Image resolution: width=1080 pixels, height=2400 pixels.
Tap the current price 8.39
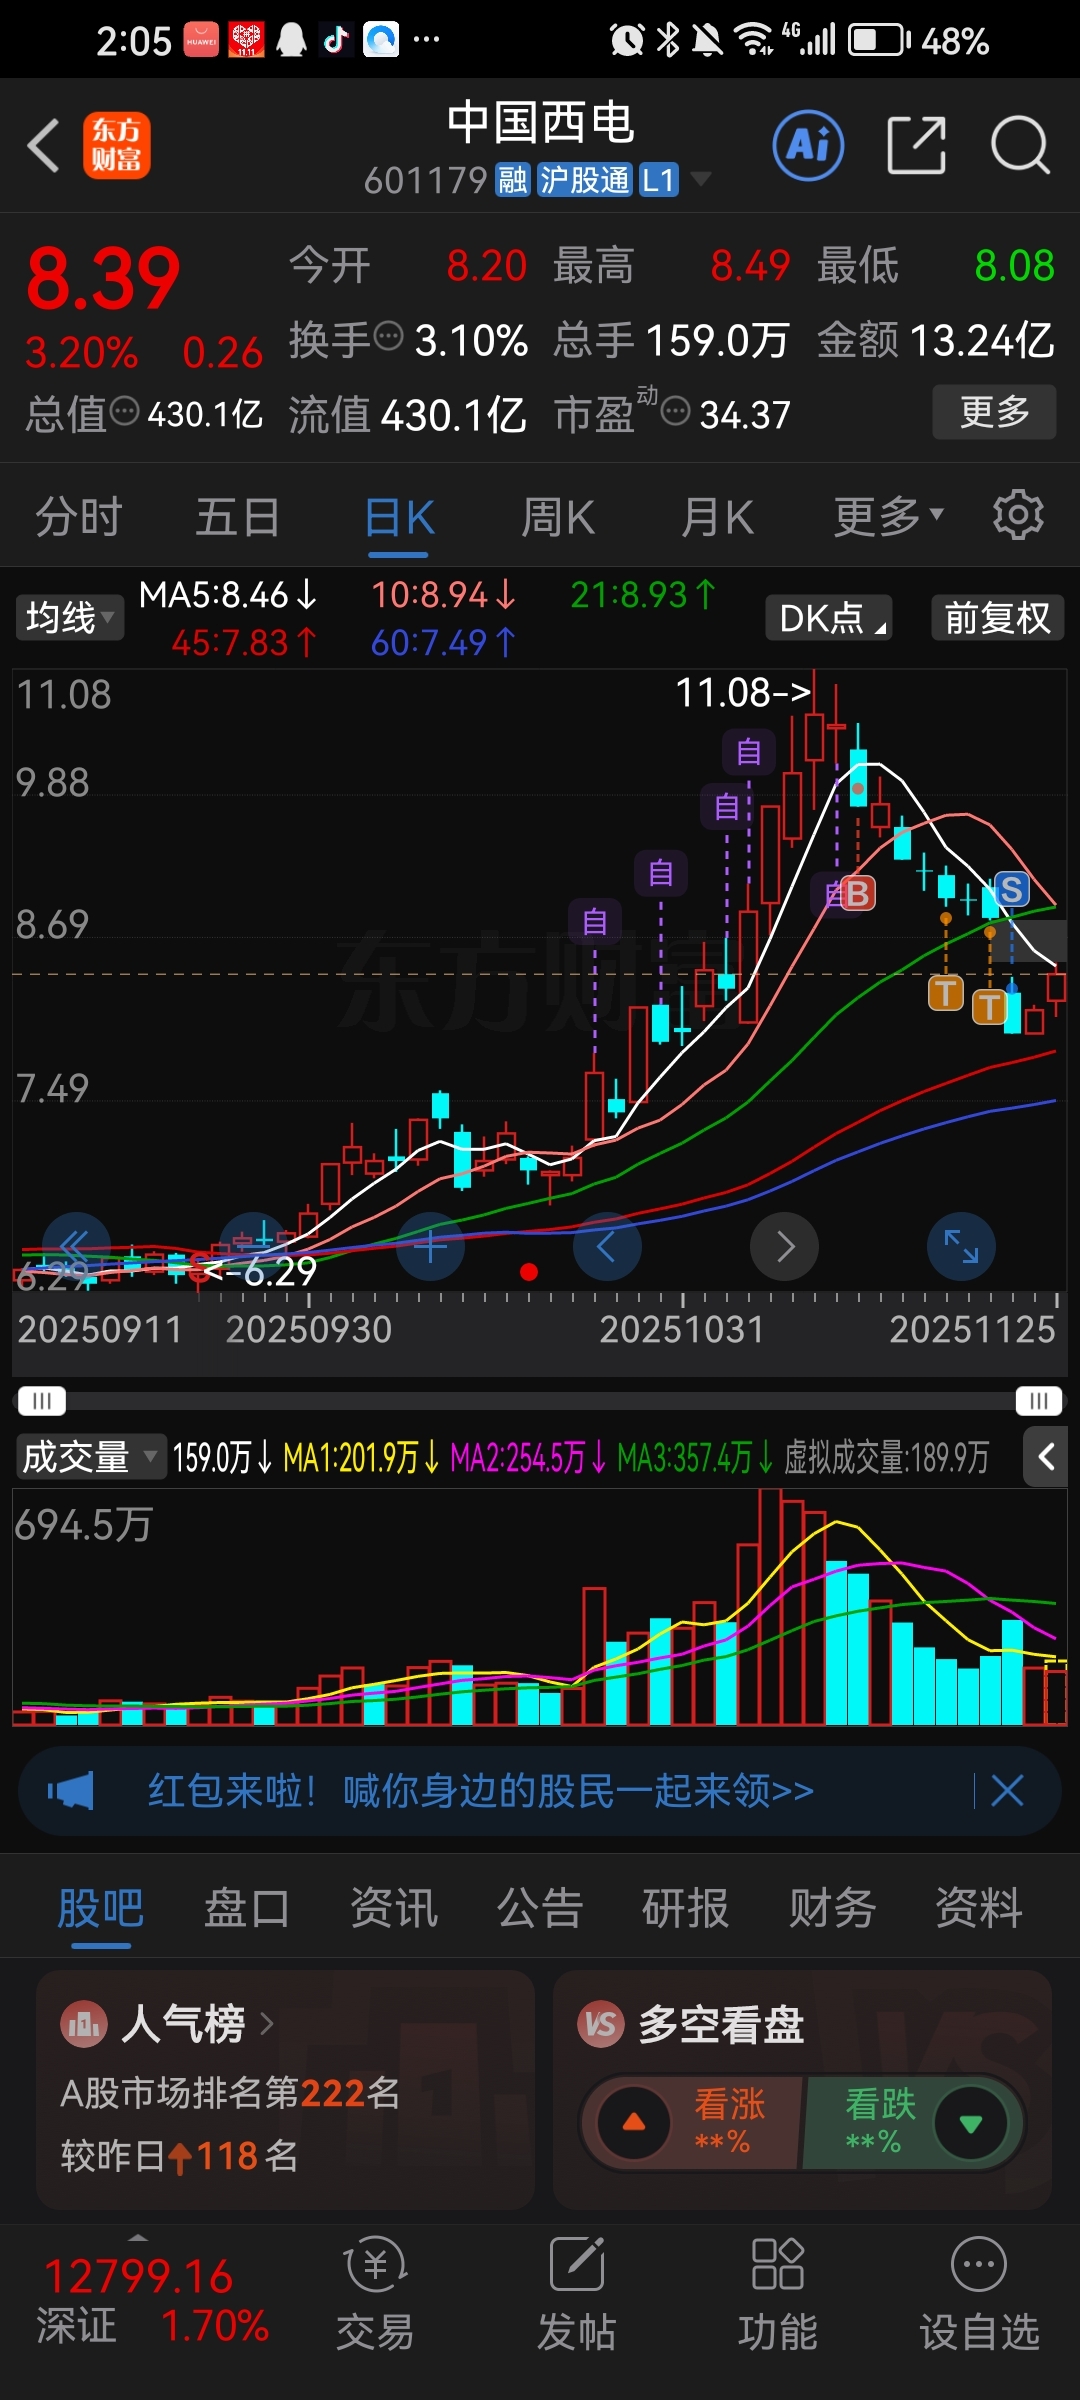[103, 278]
